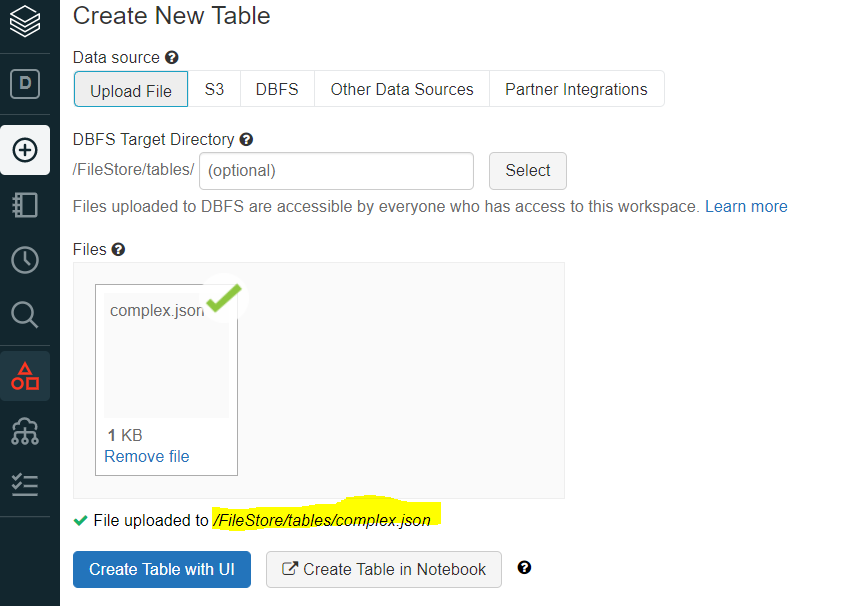Image resolution: width=862 pixels, height=606 pixels.
Task: Open the workspace D icon in sidebar
Action: tap(25, 84)
